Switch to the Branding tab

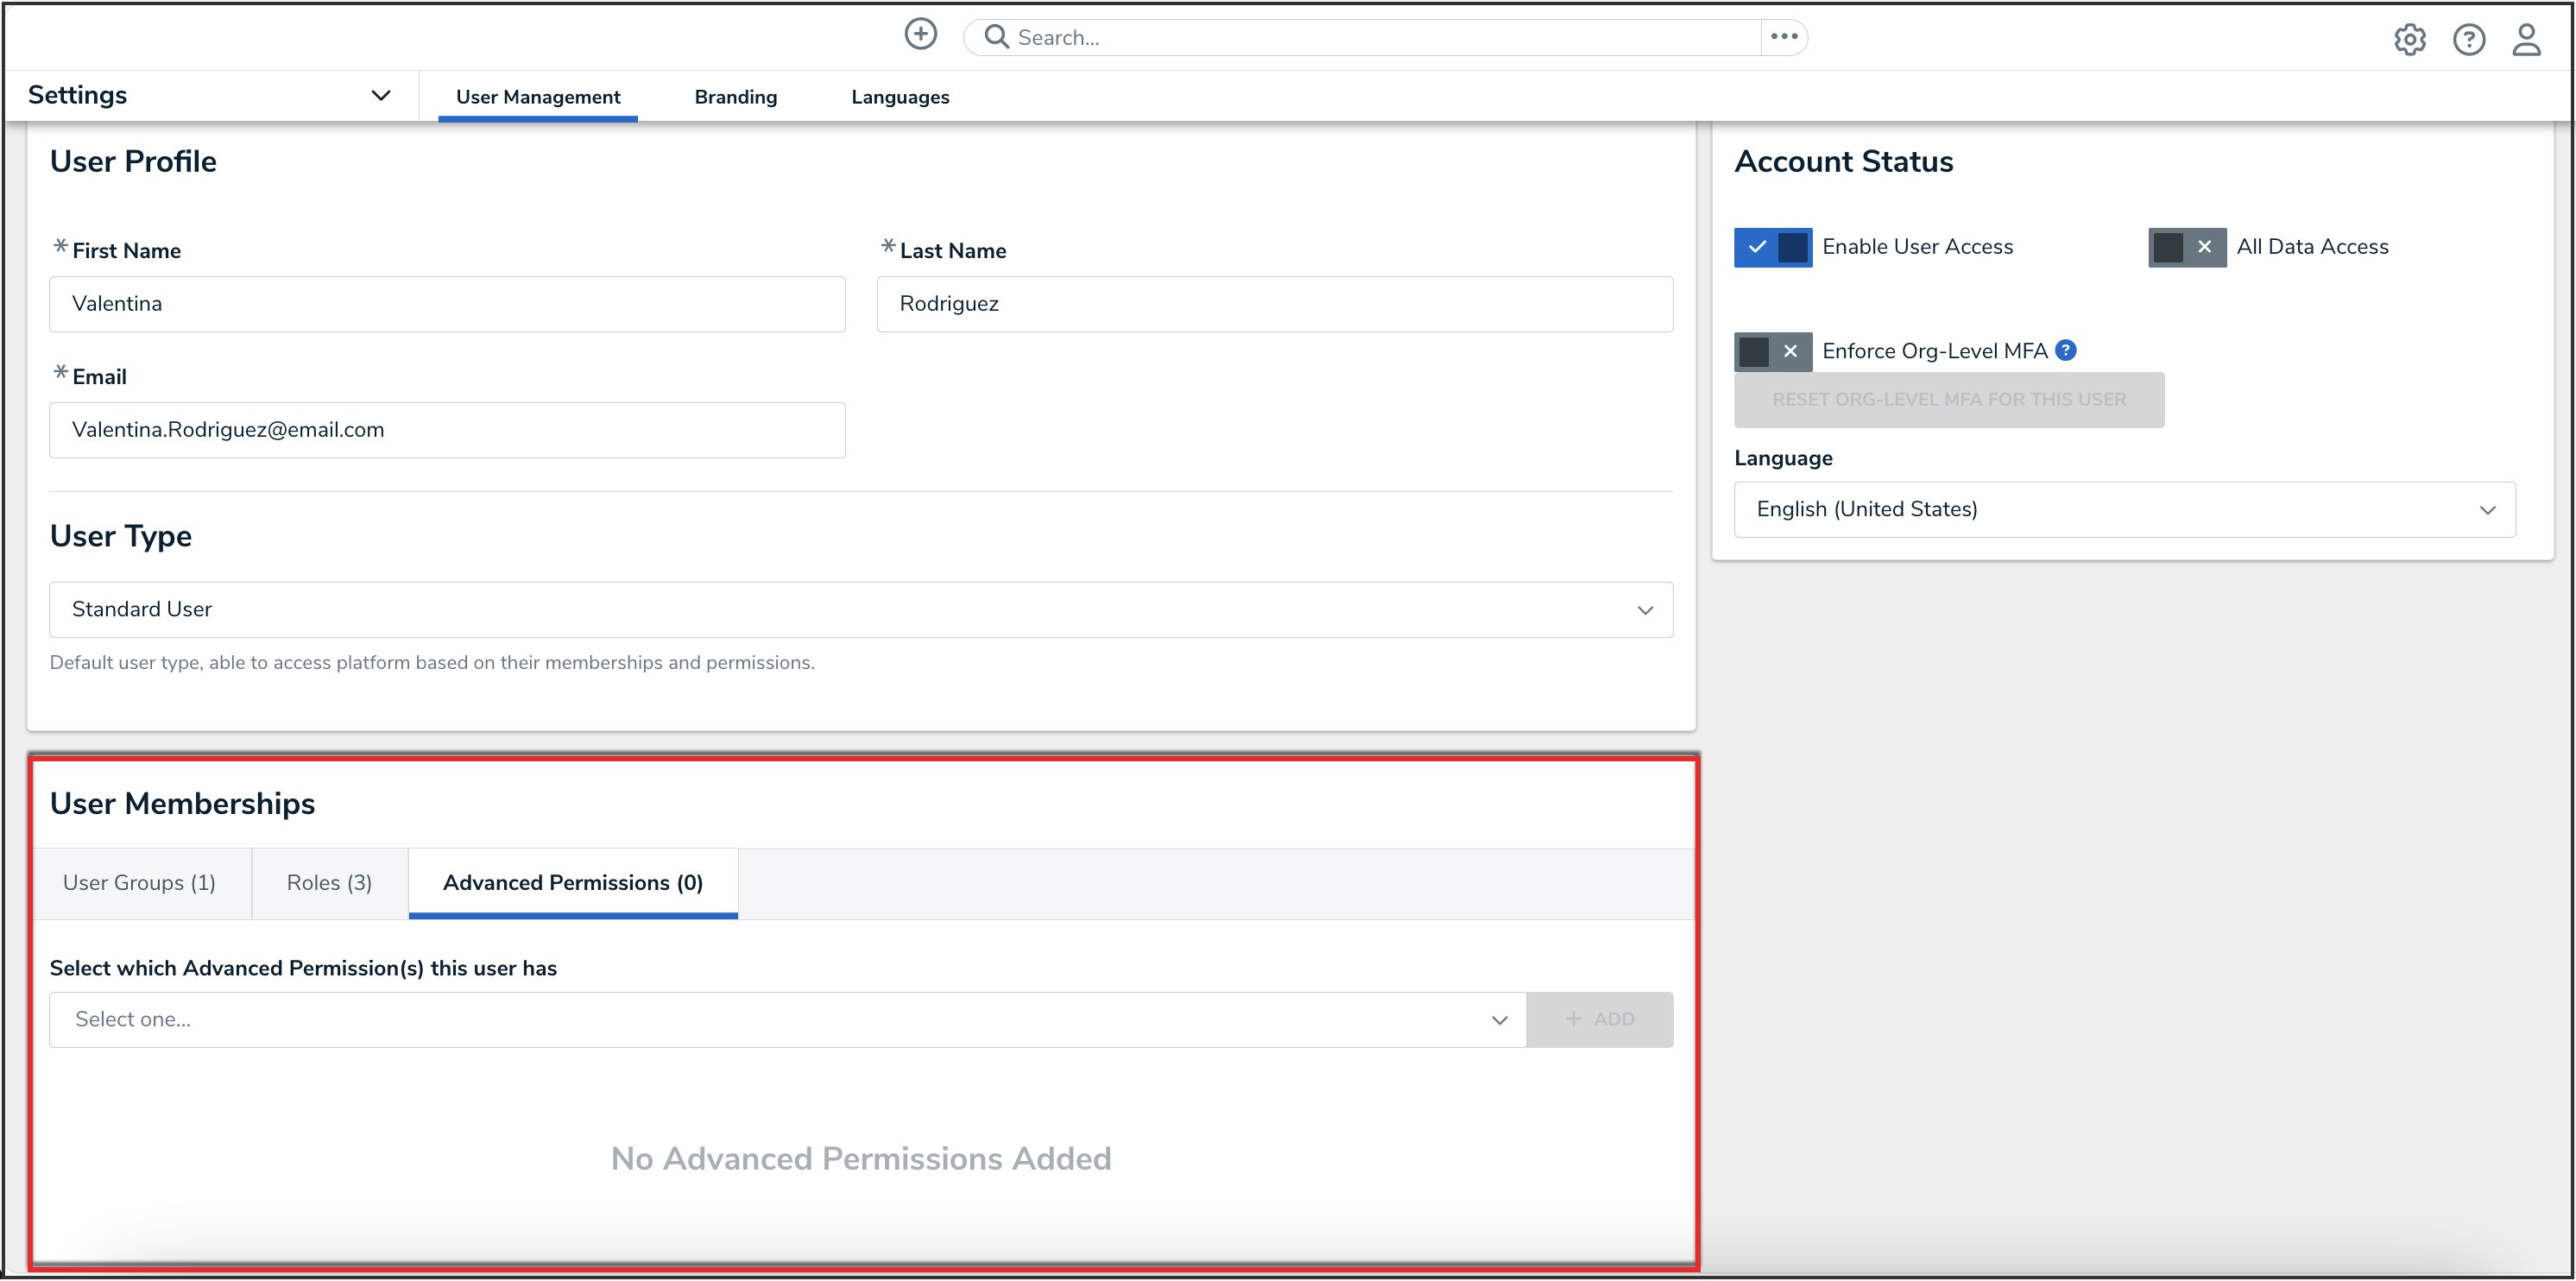[735, 97]
